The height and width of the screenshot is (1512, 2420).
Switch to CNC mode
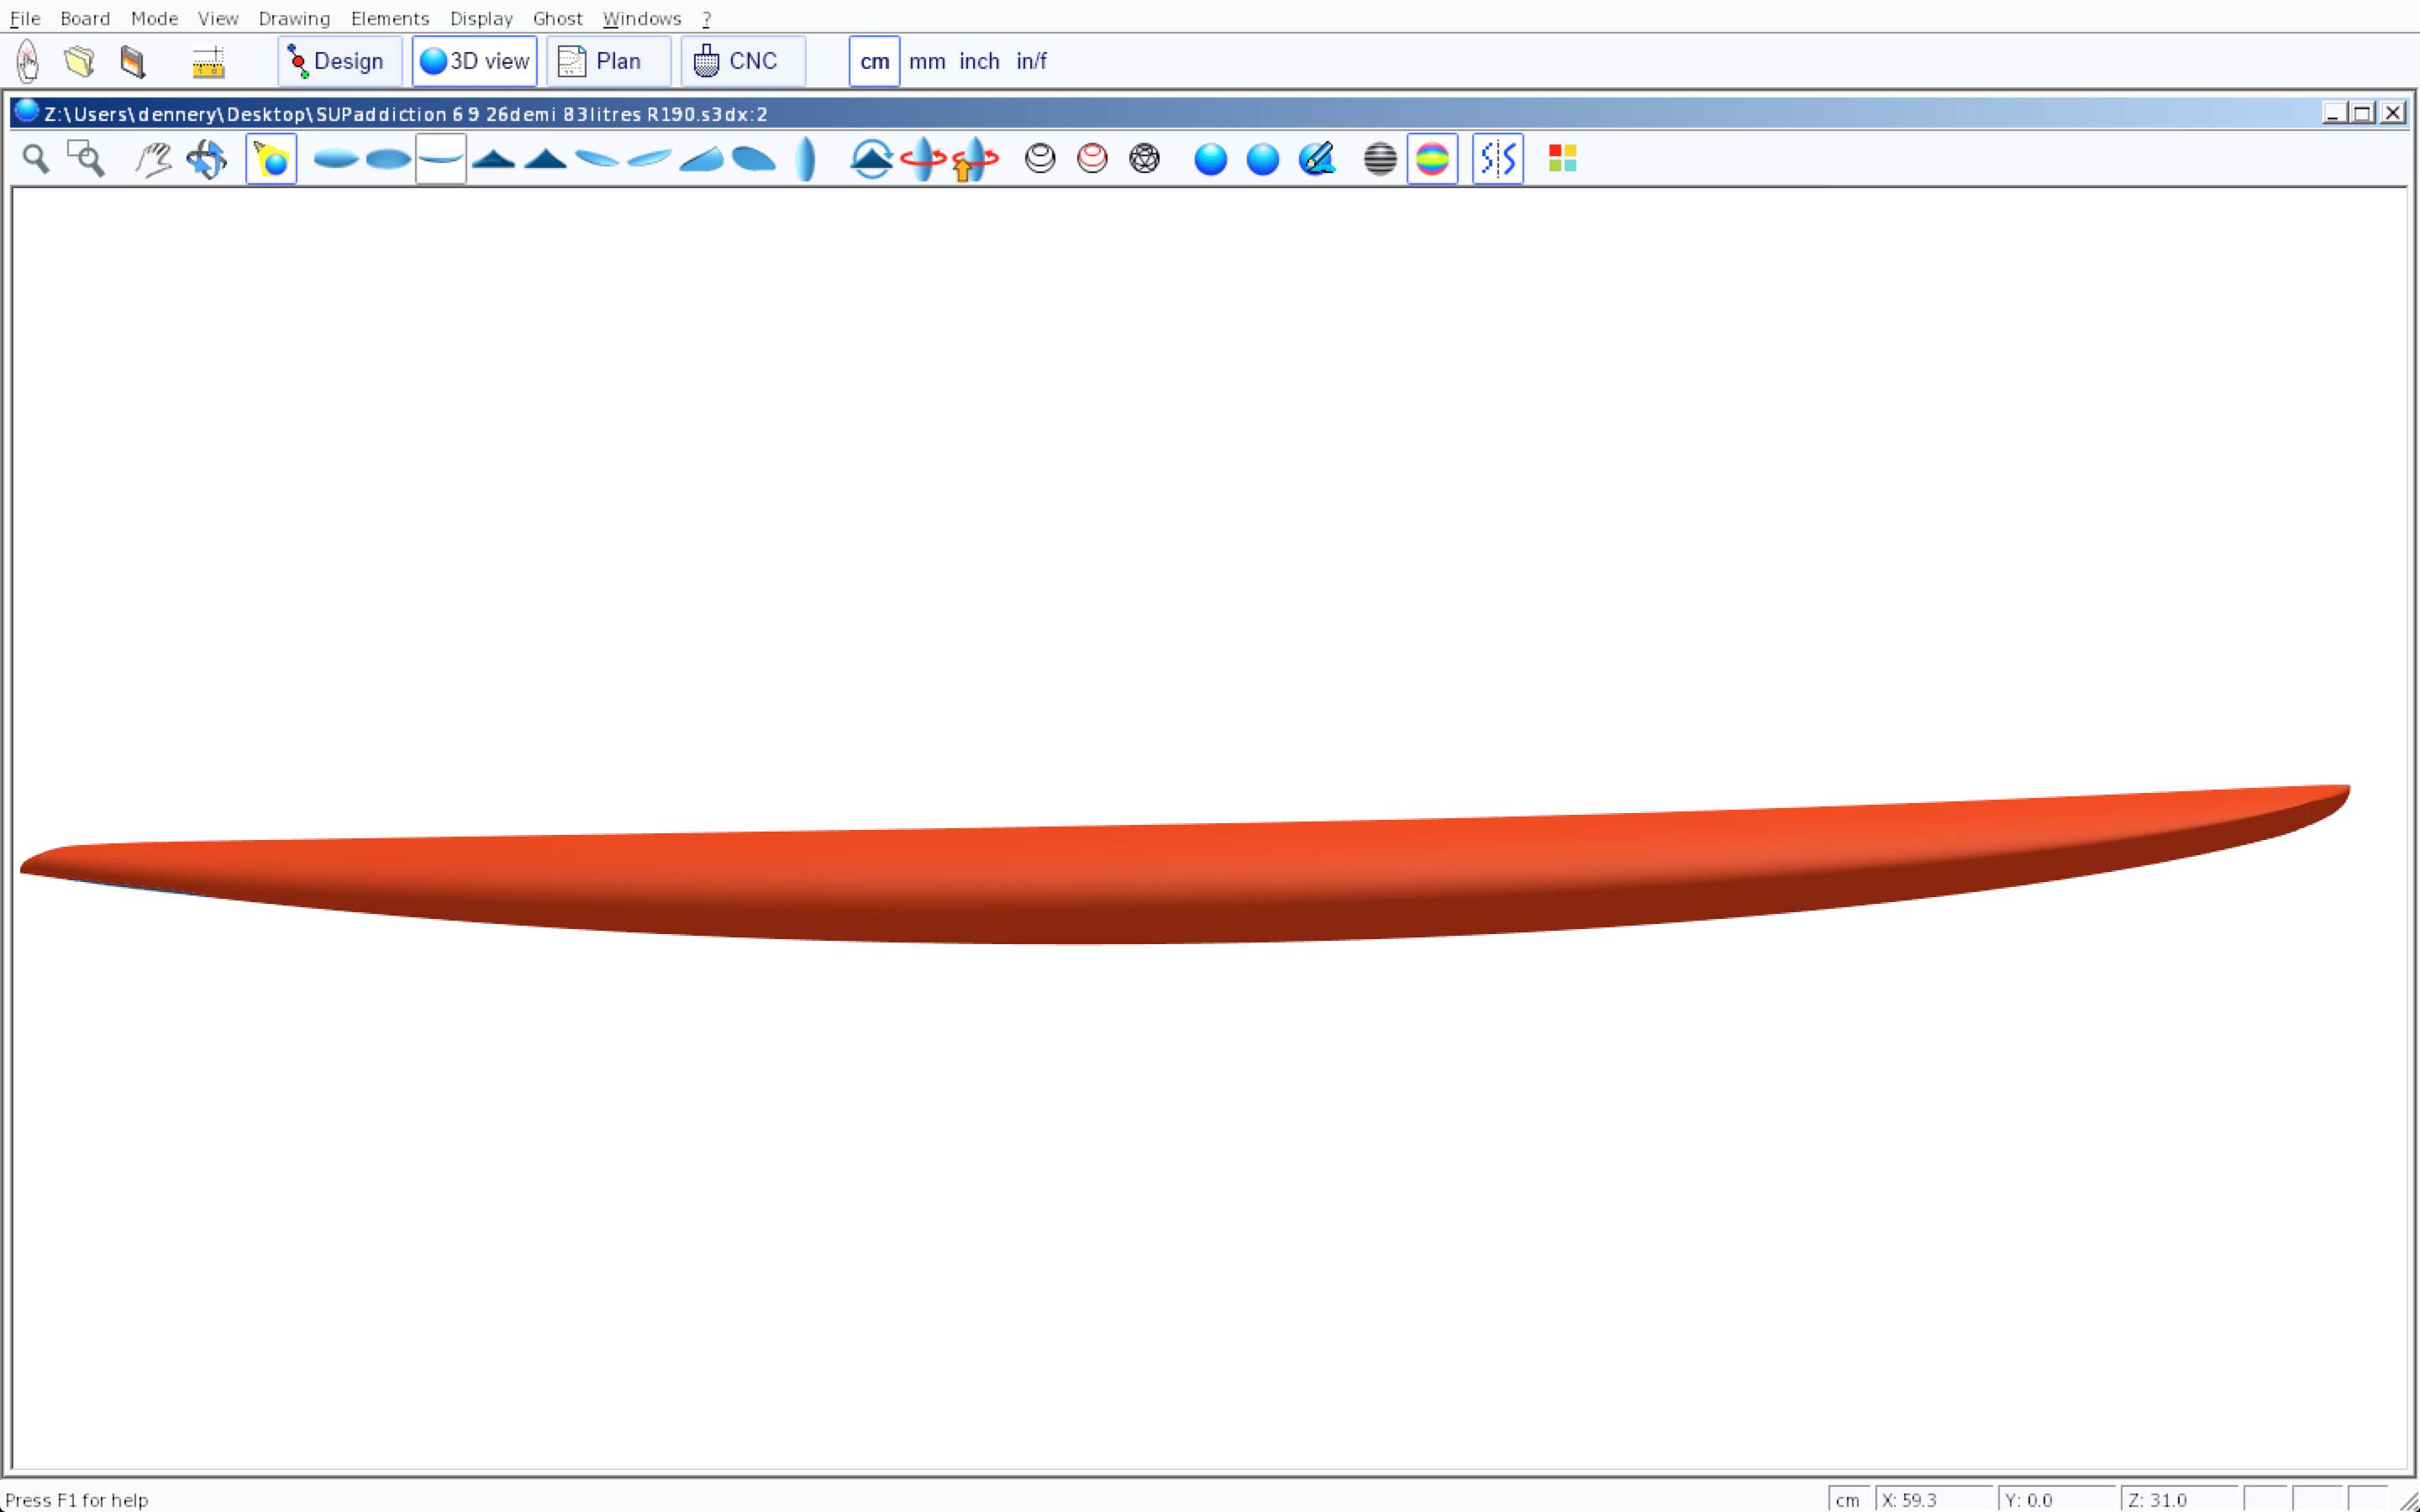[742, 61]
